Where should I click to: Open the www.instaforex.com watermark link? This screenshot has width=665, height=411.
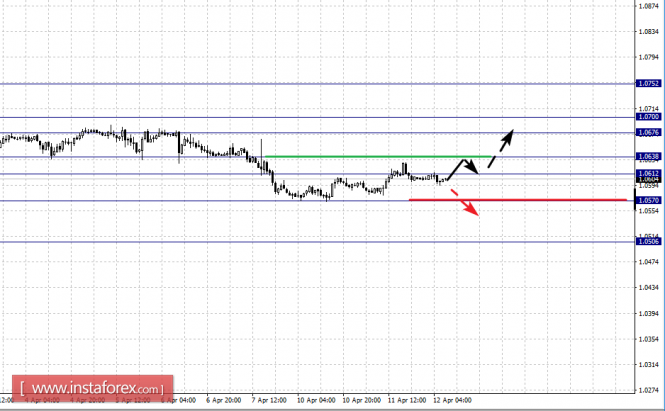click(x=92, y=389)
